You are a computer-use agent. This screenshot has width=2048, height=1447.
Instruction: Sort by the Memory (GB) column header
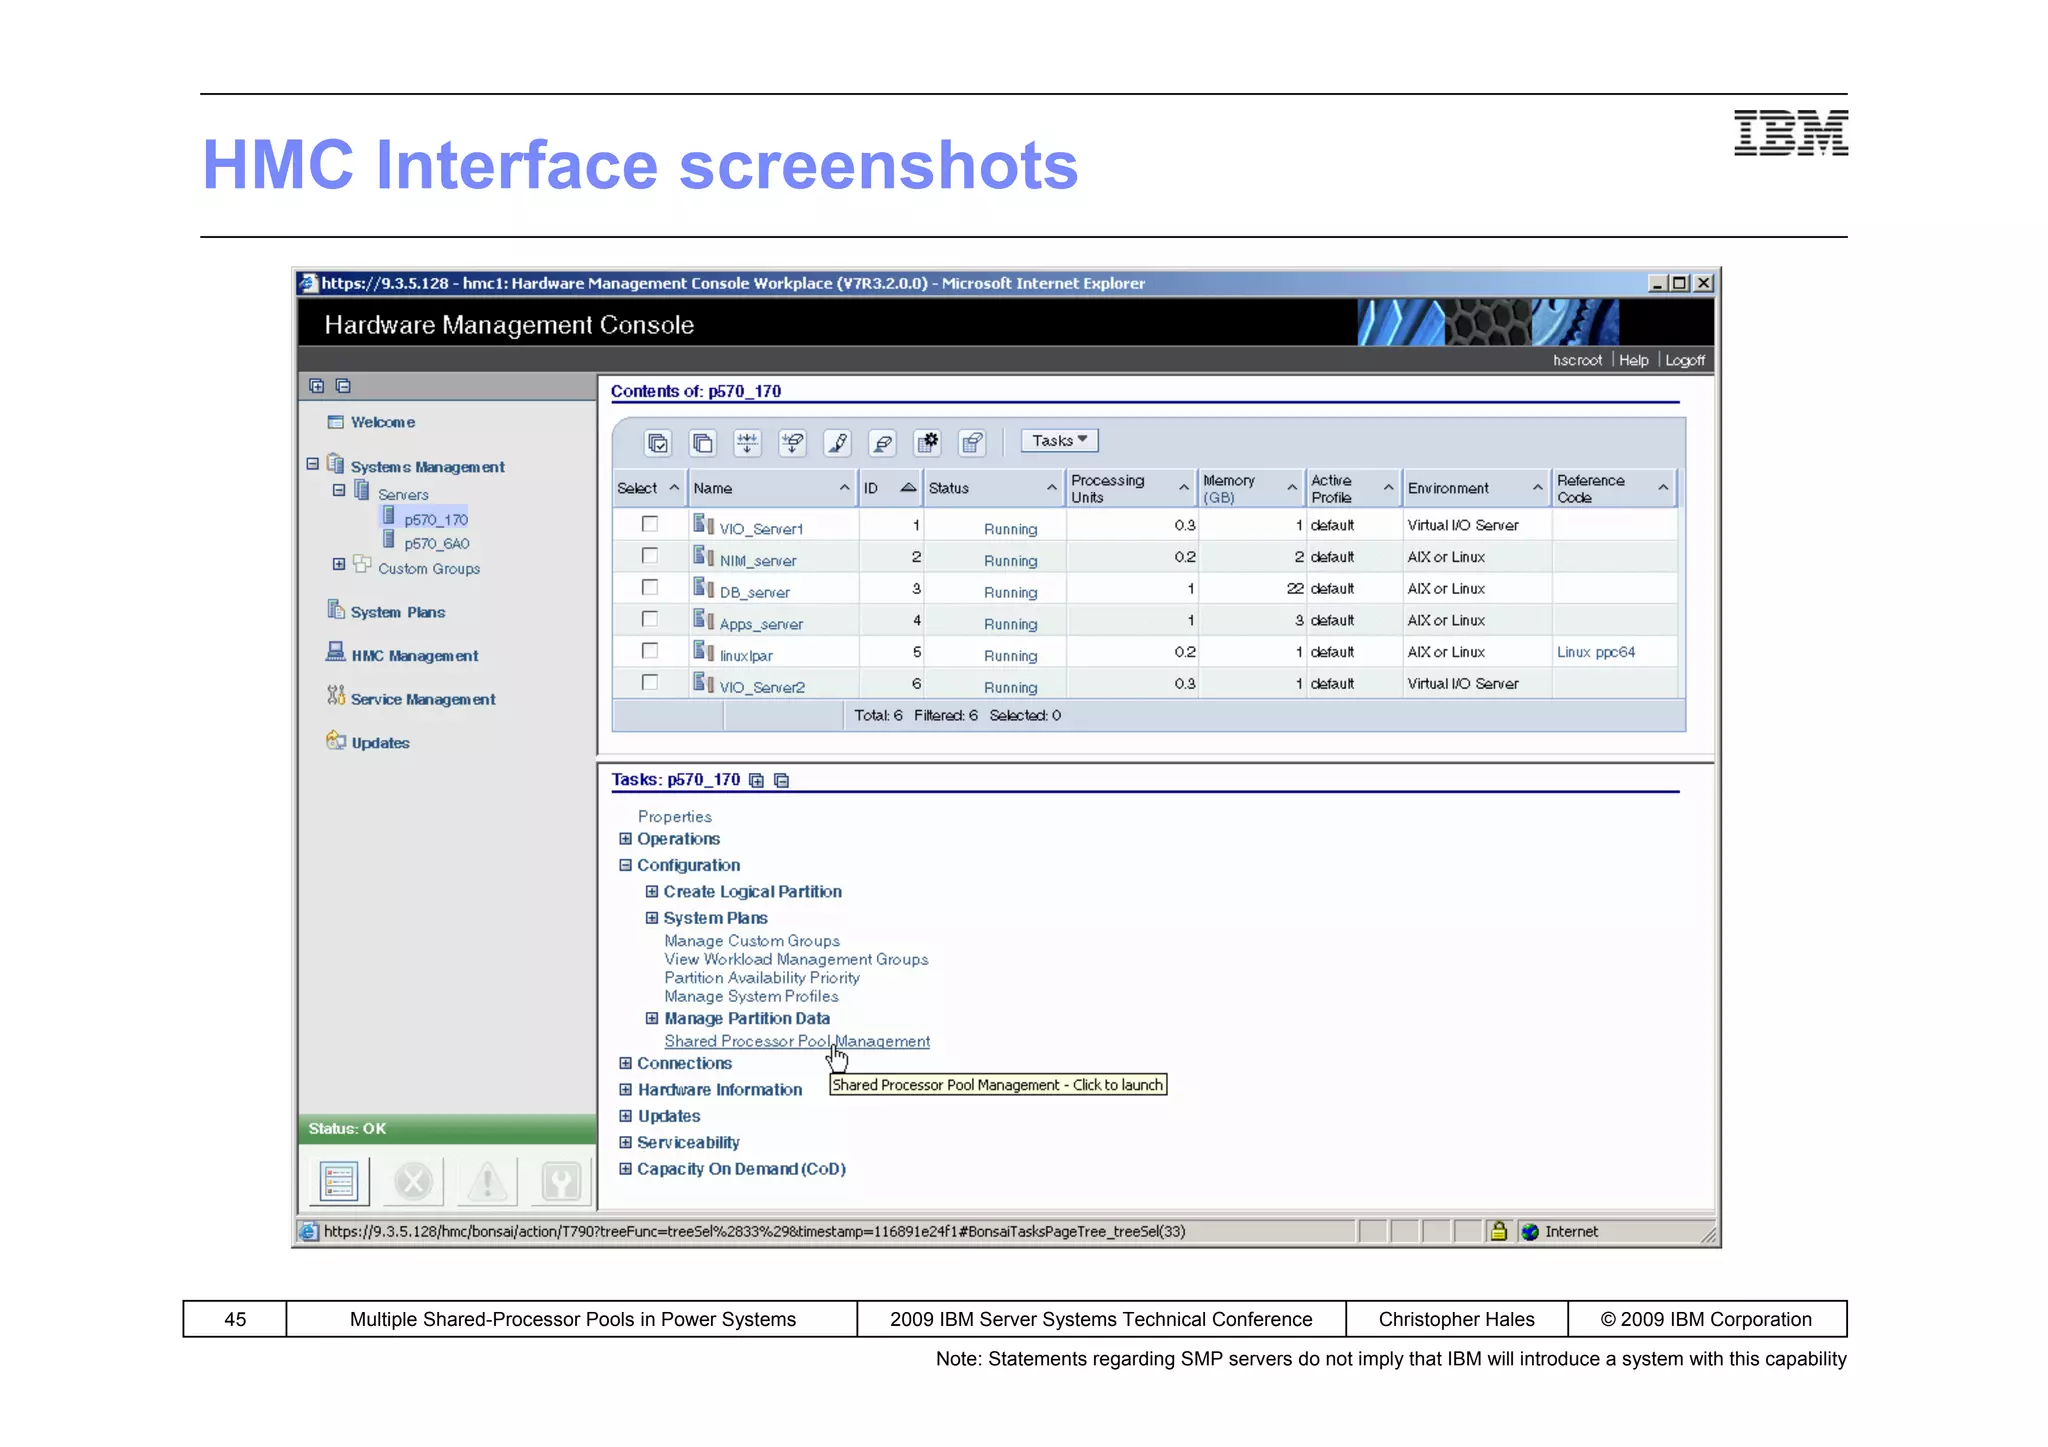[x=1251, y=488]
